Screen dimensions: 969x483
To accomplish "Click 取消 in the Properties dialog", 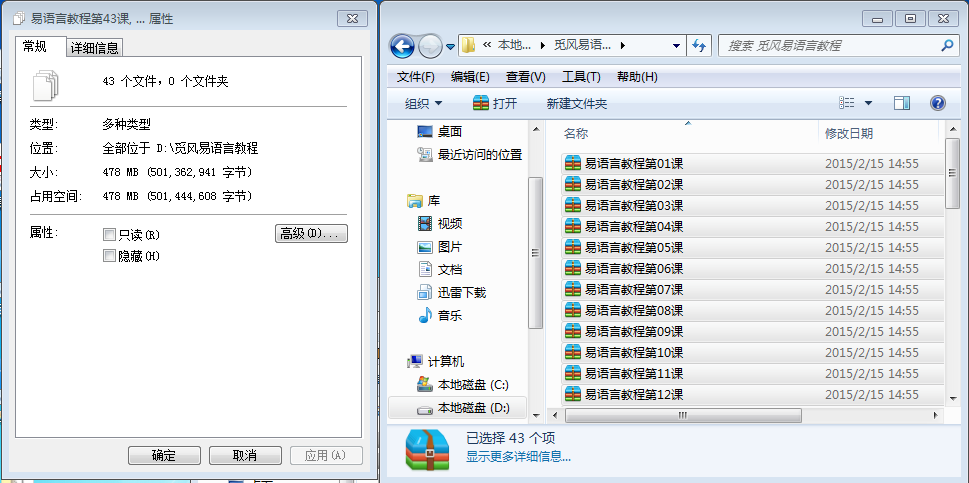I will point(245,456).
